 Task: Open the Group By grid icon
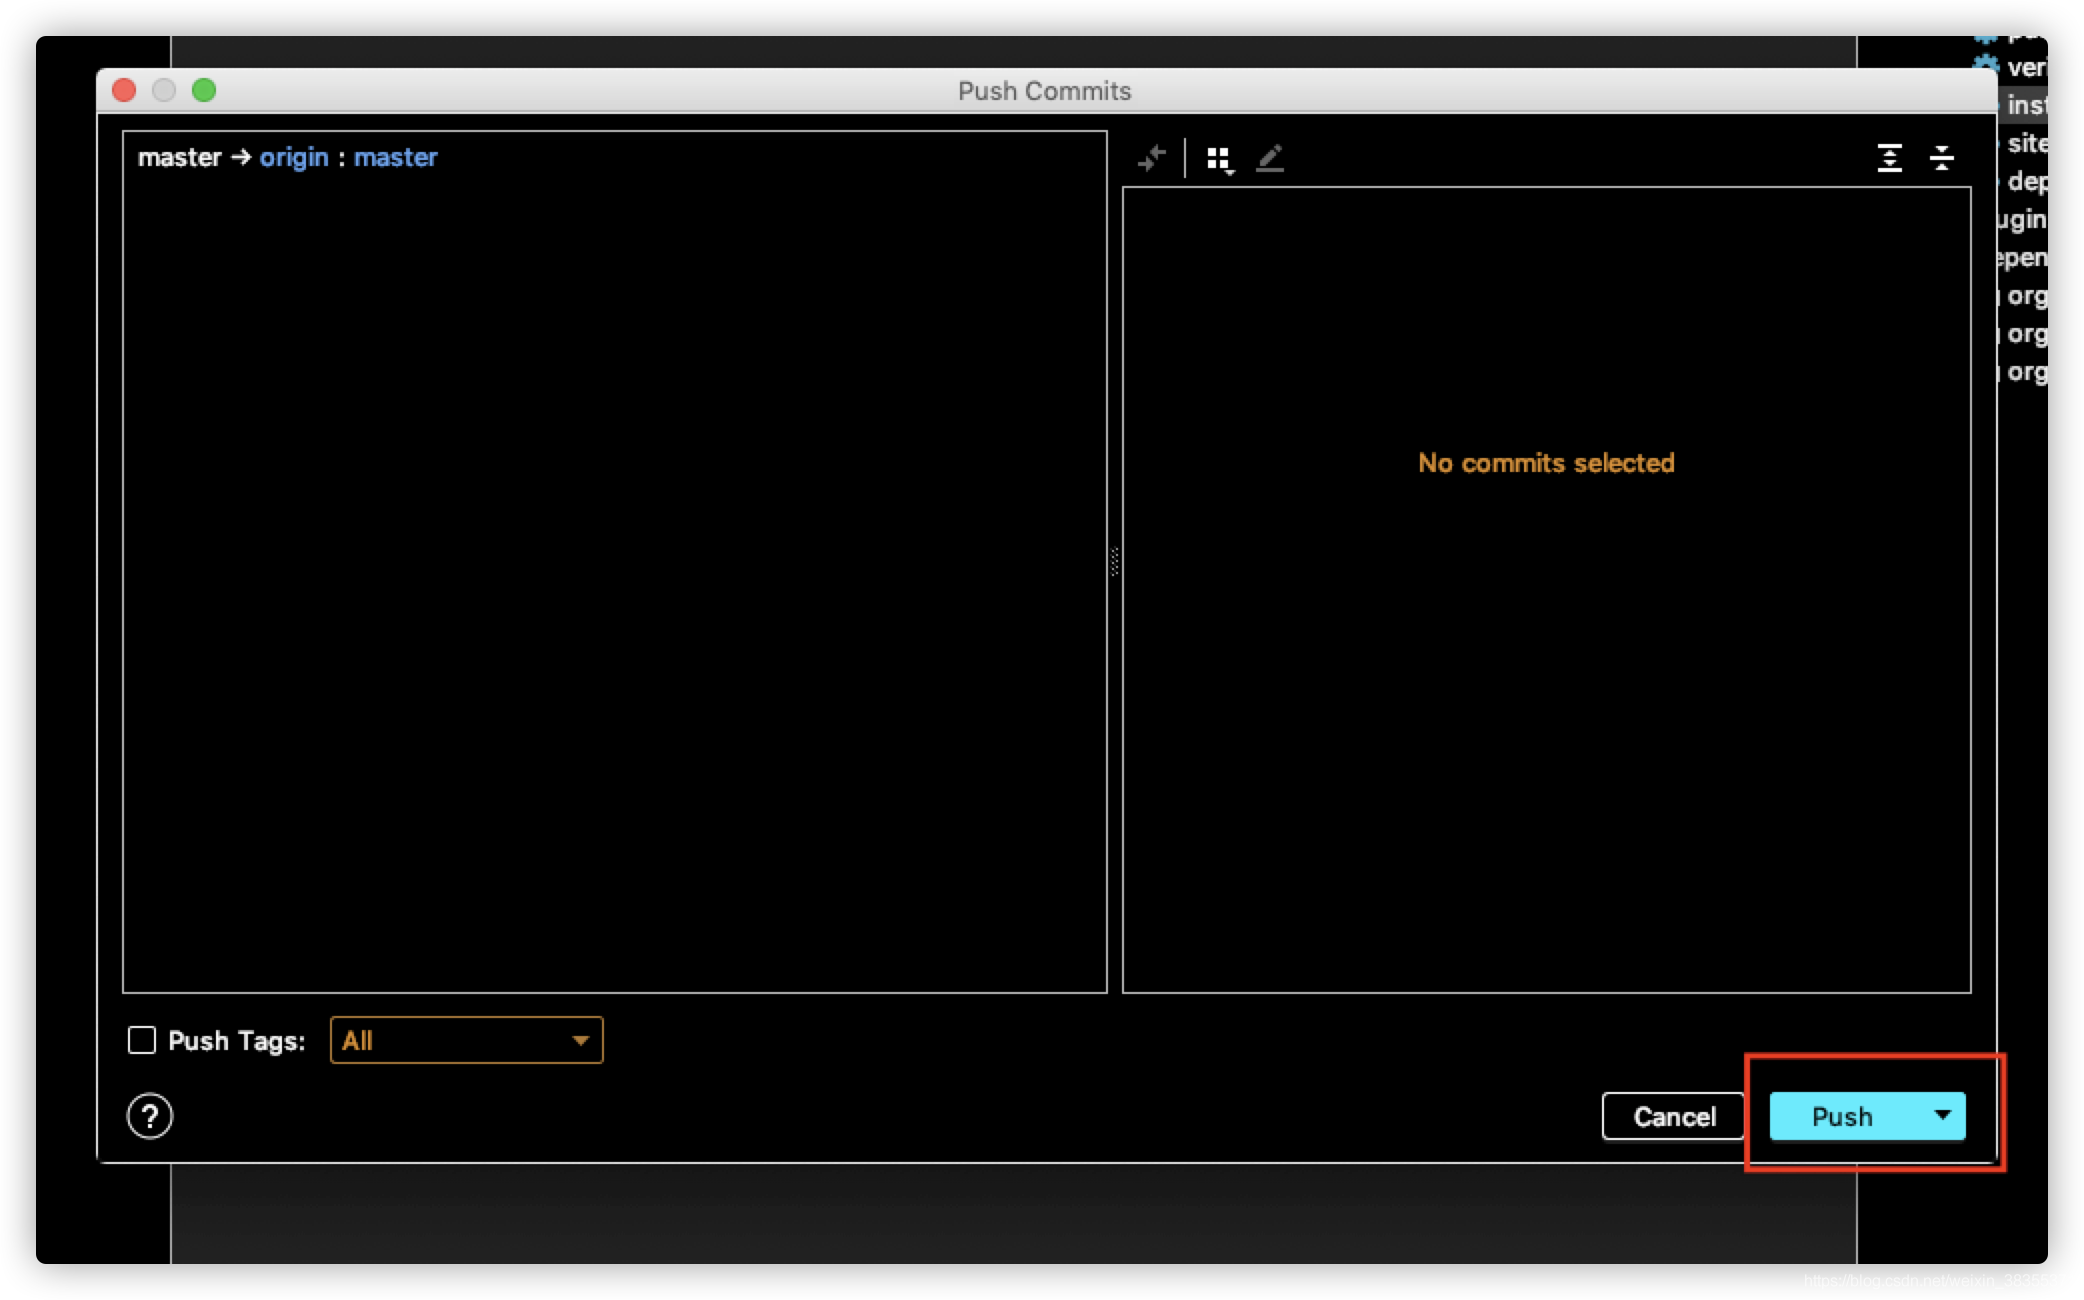coord(1219,158)
